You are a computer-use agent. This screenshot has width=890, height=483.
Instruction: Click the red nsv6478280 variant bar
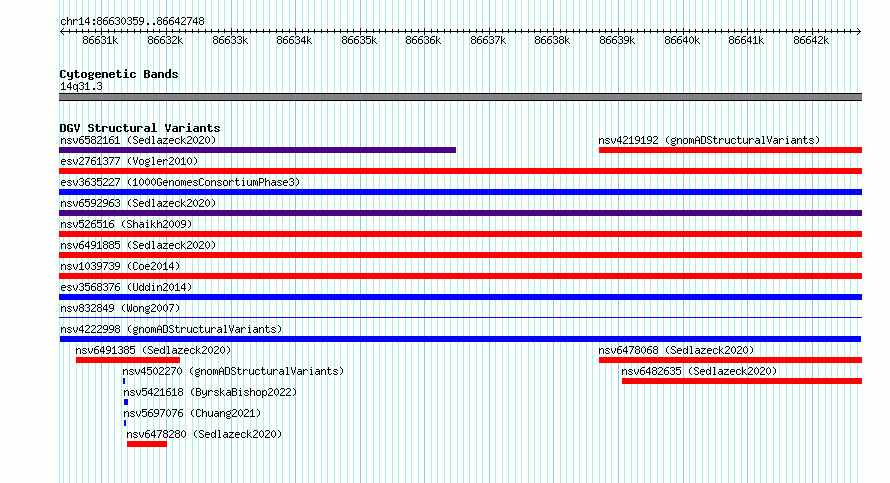(147, 444)
